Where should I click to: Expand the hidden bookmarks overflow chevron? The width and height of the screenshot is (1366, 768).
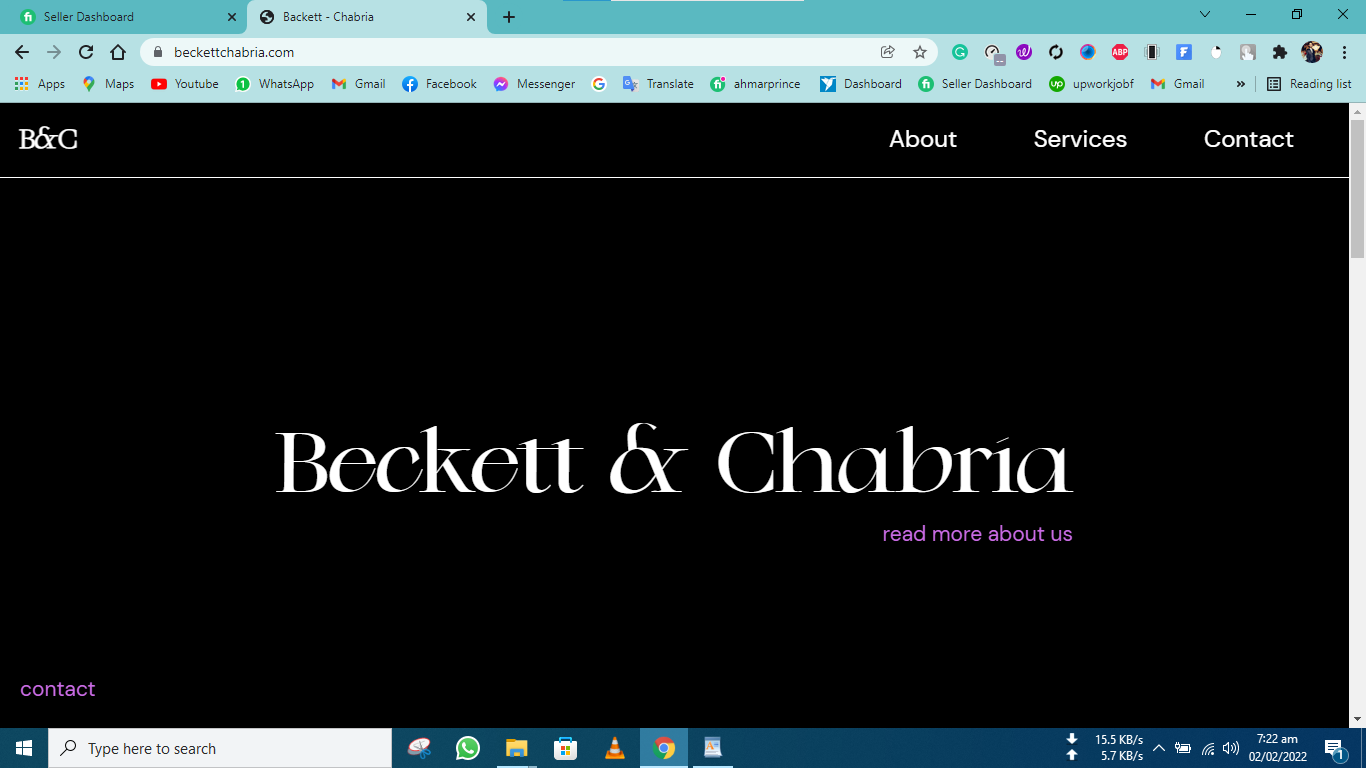coord(1240,84)
